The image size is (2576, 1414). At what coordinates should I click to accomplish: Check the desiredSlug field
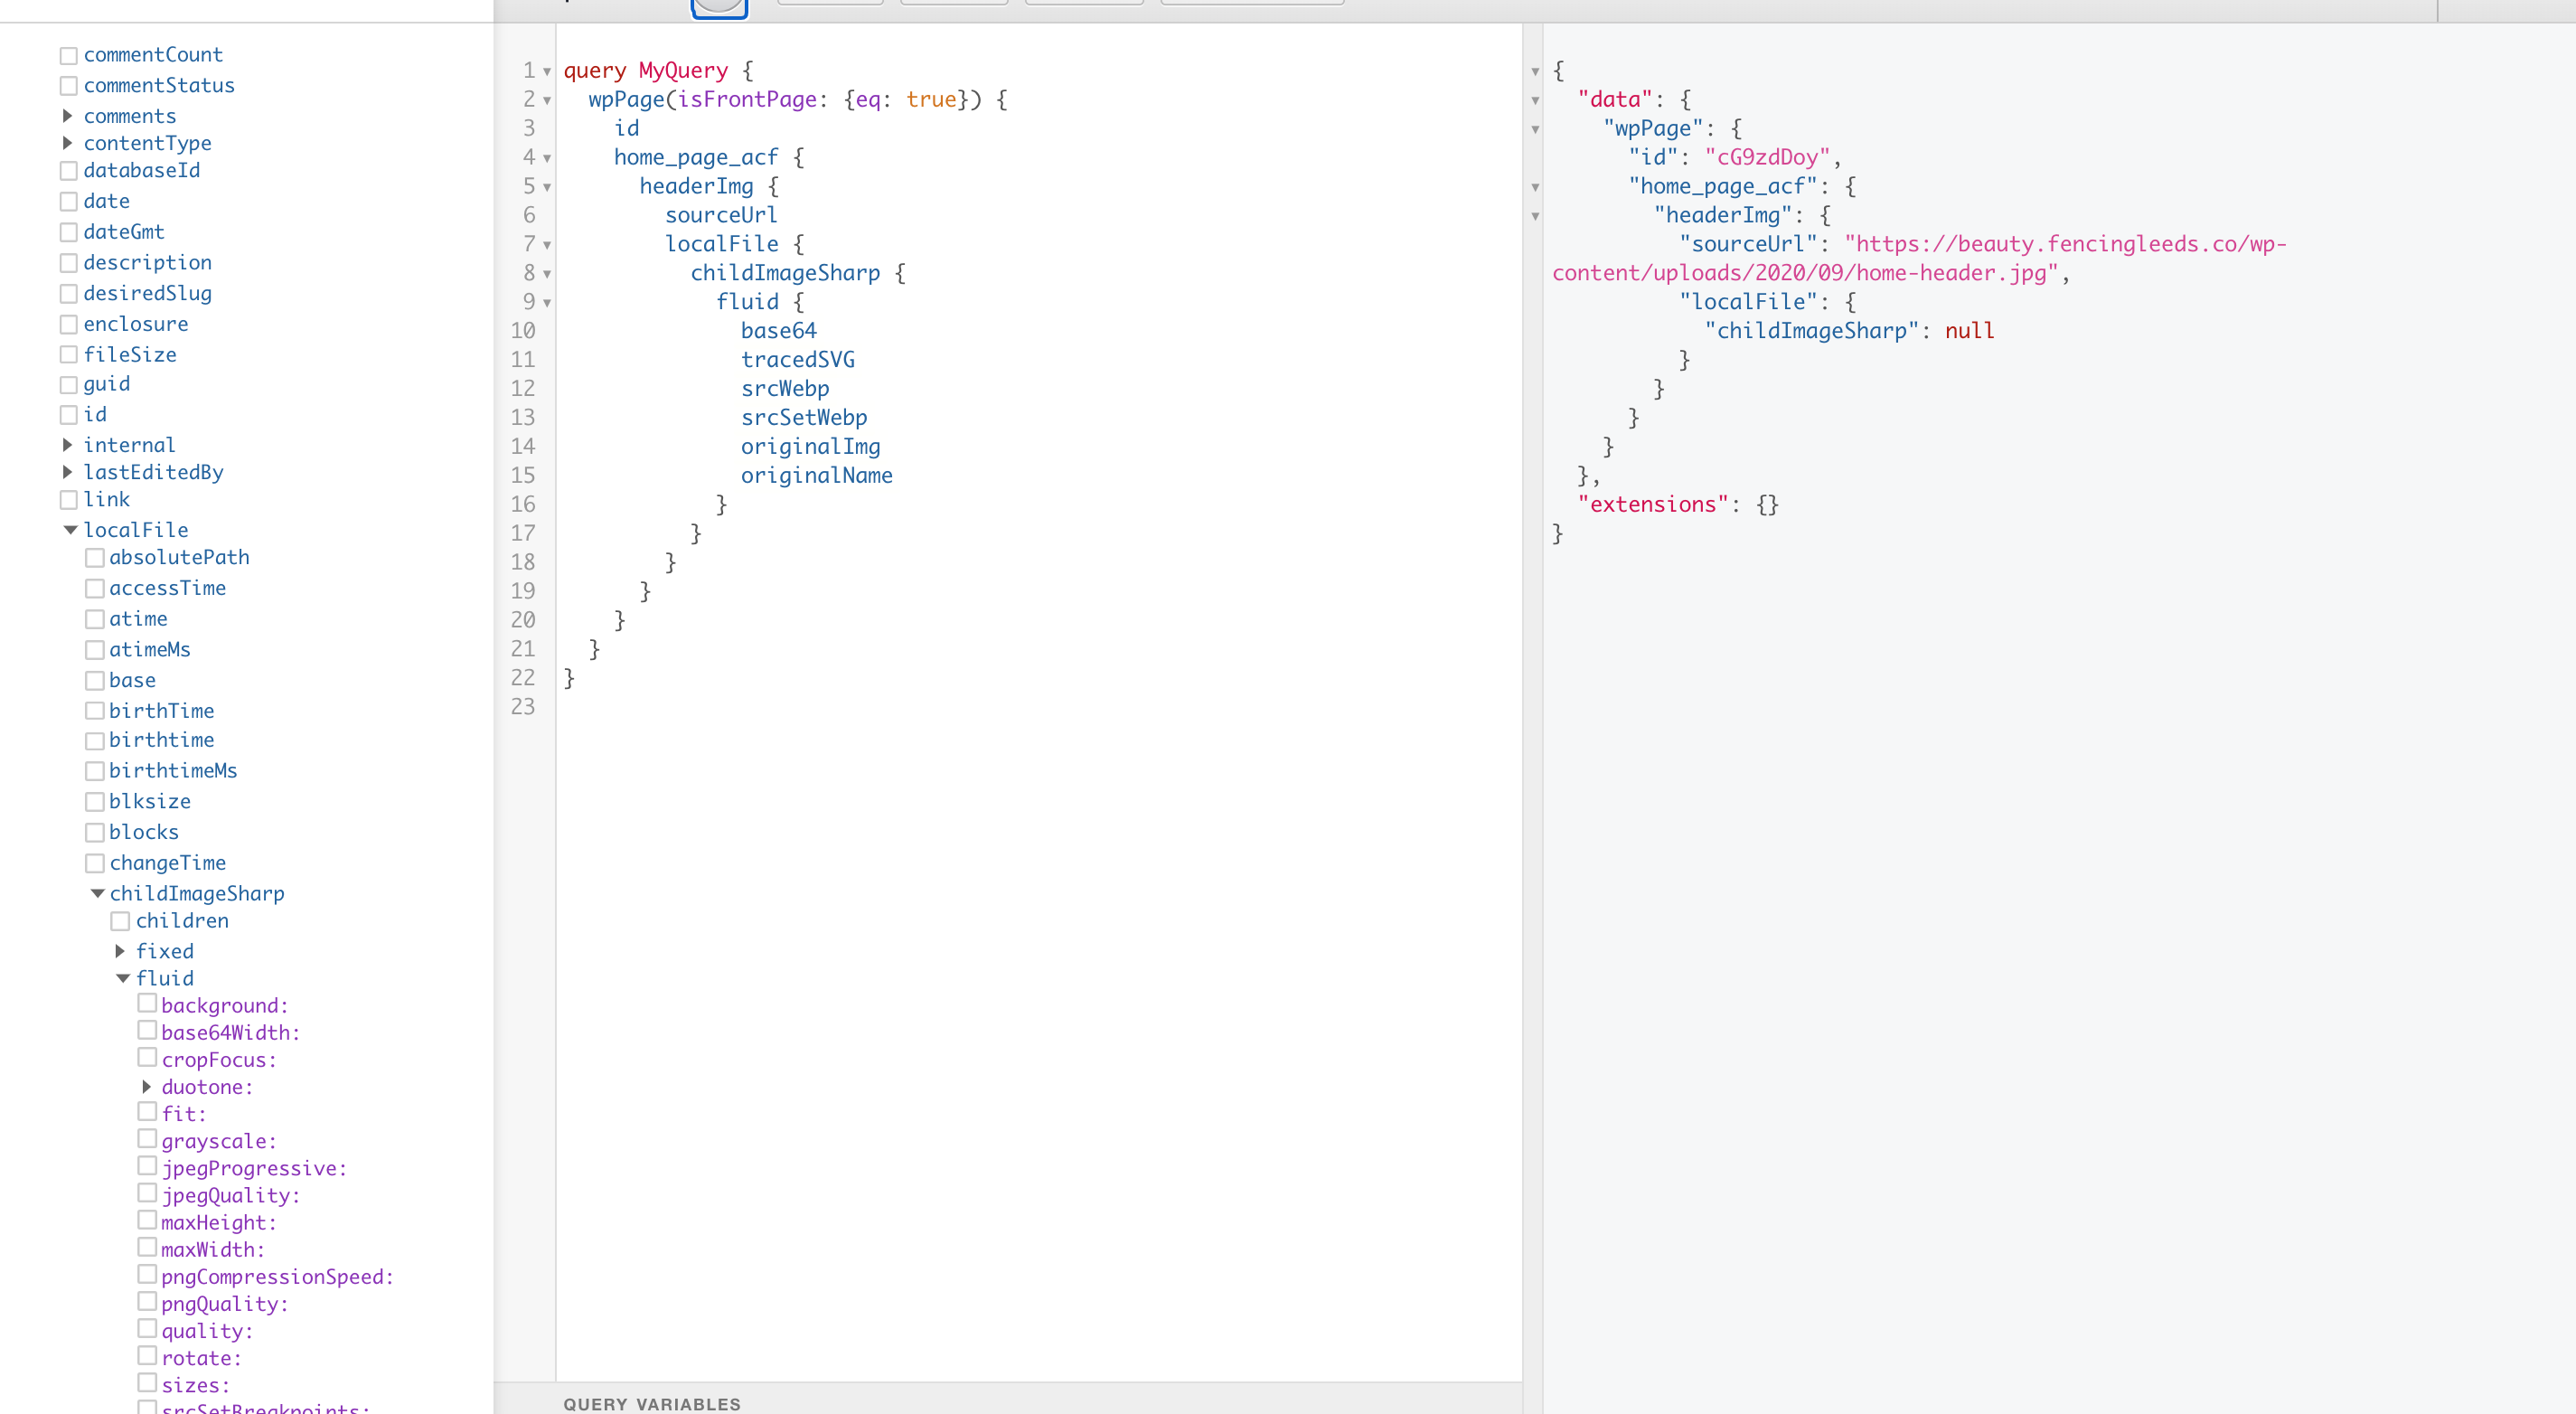point(69,294)
